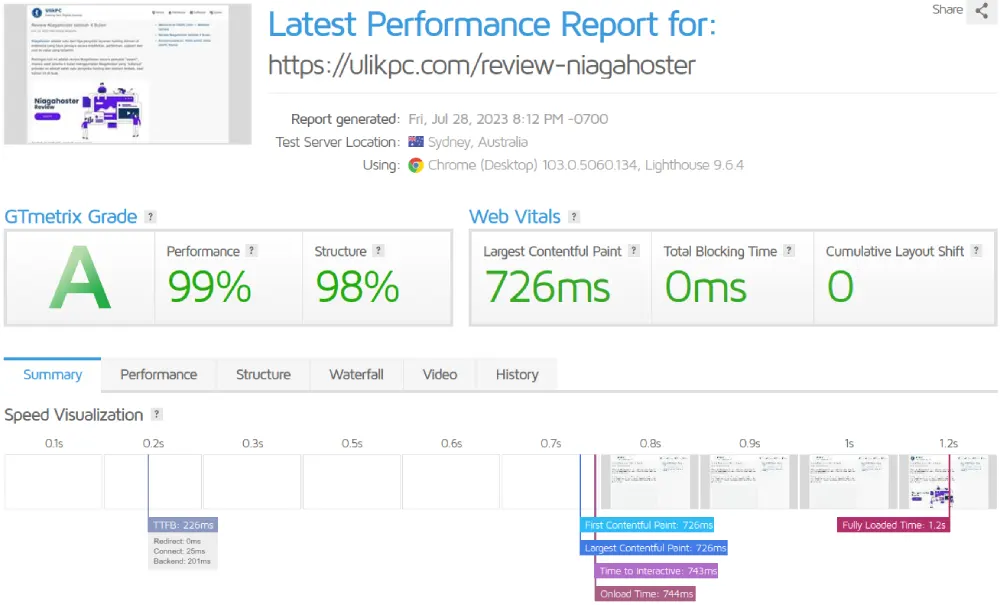Click help icon for Cumulative Layout Shift
The width and height of the screenshot is (1000, 605).
[976, 251]
